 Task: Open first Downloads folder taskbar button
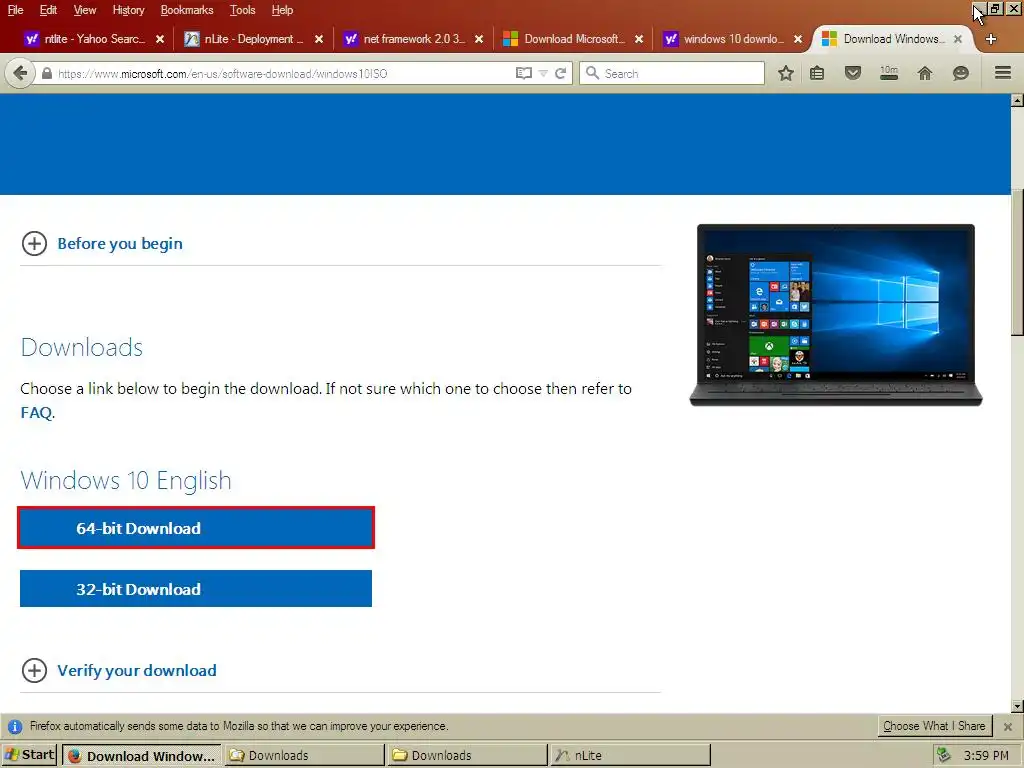(x=305, y=756)
